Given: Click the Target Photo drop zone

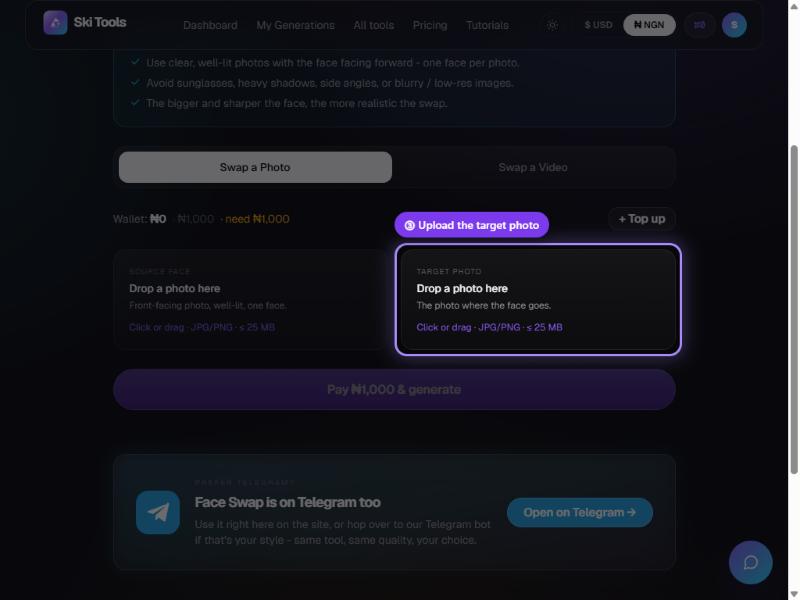Looking at the screenshot, I should point(538,299).
